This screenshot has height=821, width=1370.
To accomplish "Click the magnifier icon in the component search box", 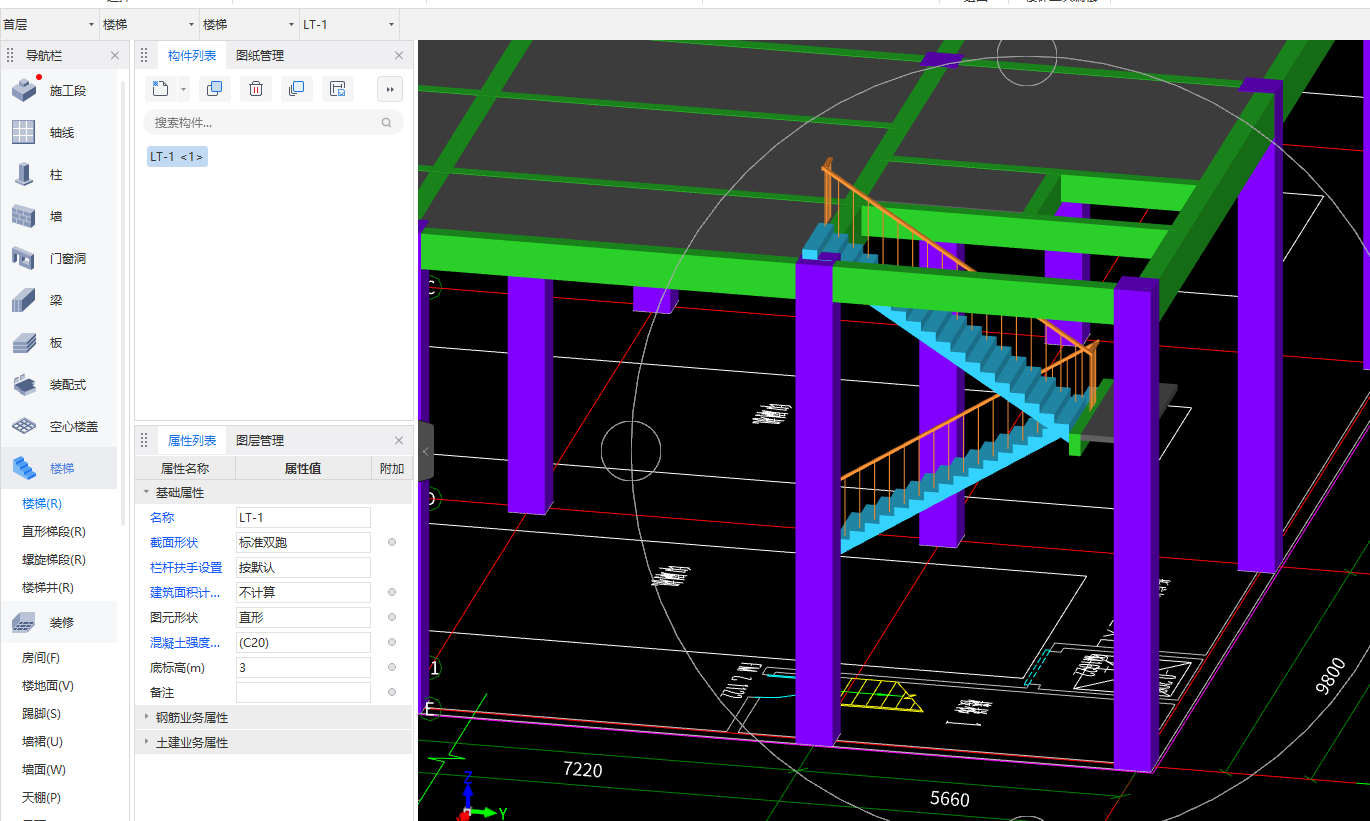I will pos(387,123).
